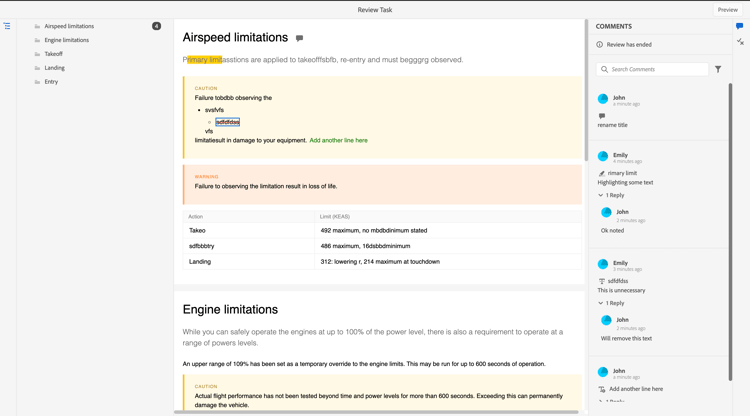Click the Review has ended info icon

[600, 45]
